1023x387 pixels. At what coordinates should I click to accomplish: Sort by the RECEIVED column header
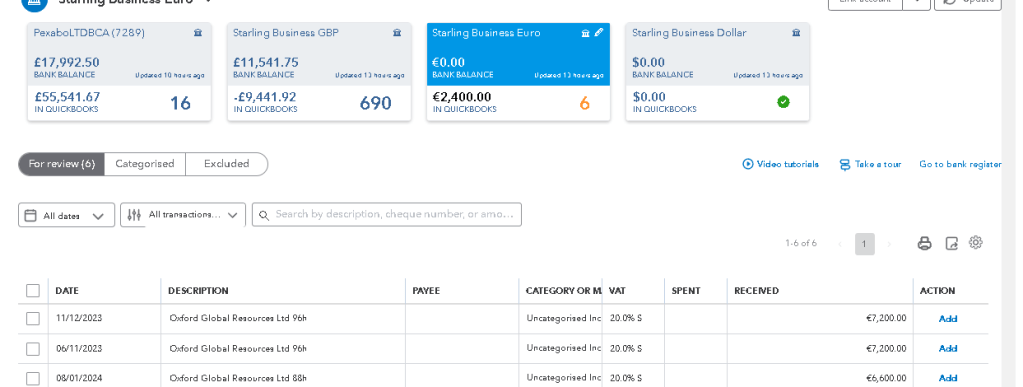(756, 290)
